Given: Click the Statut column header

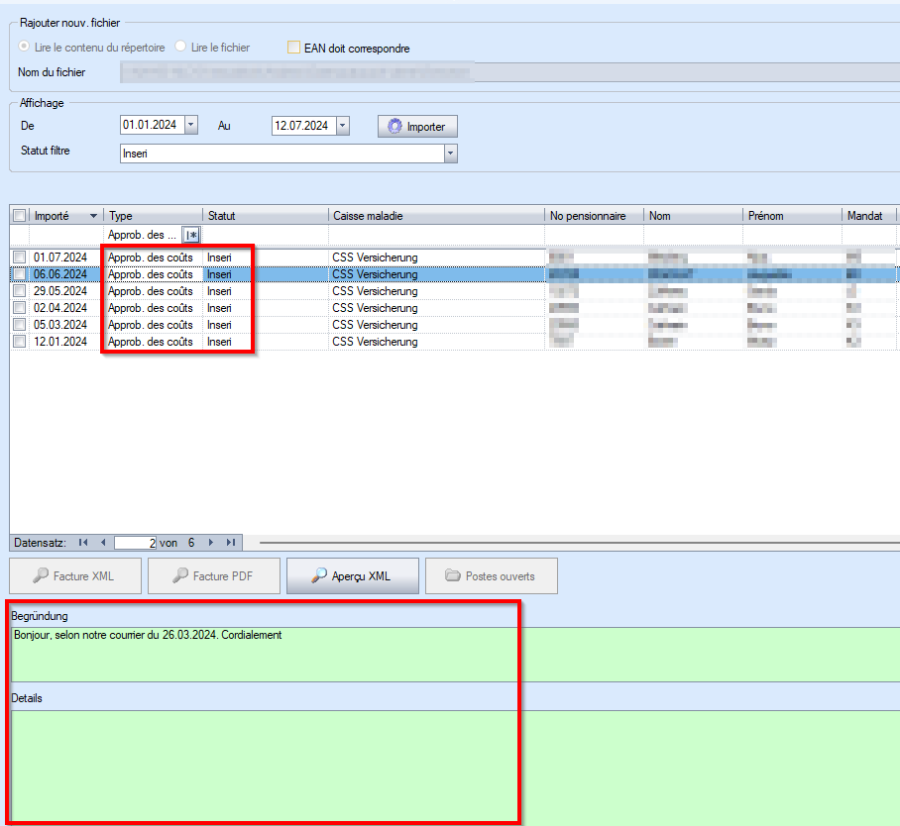Looking at the screenshot, I should pyautogui.click(x=265, y=216).
